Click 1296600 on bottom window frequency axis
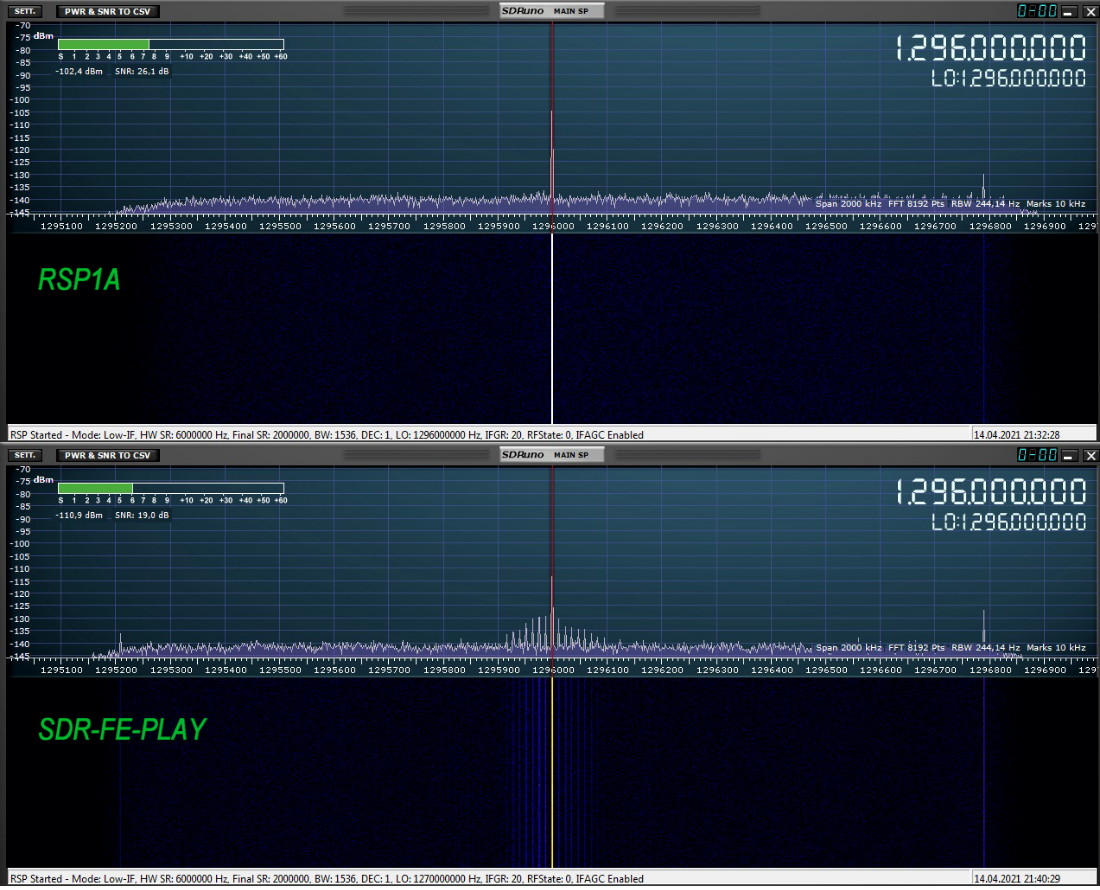1100x890 pixels. (881, 670)
